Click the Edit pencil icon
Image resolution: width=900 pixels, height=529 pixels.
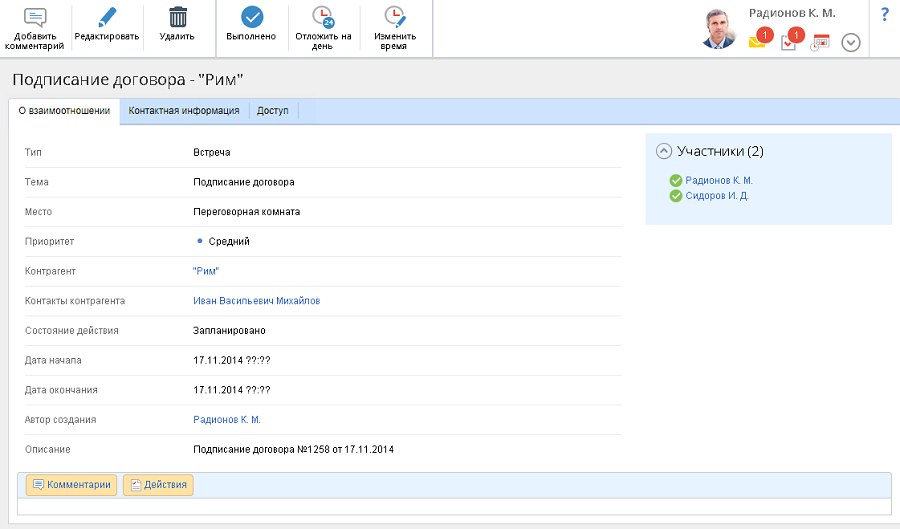(x=106, y=18)
